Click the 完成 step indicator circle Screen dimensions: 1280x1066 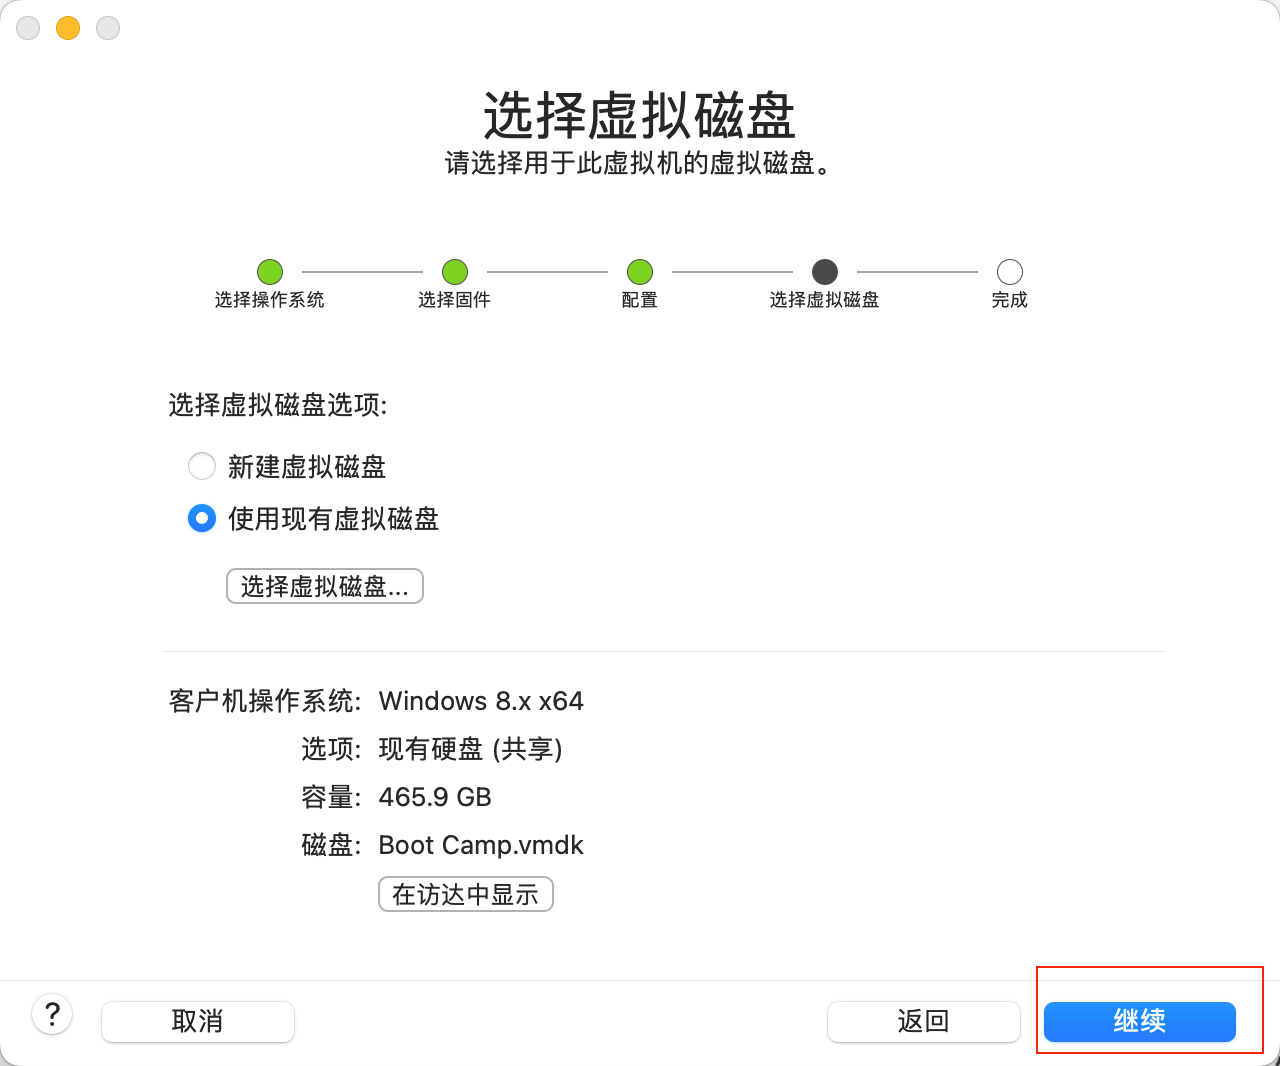point(1010,272)
